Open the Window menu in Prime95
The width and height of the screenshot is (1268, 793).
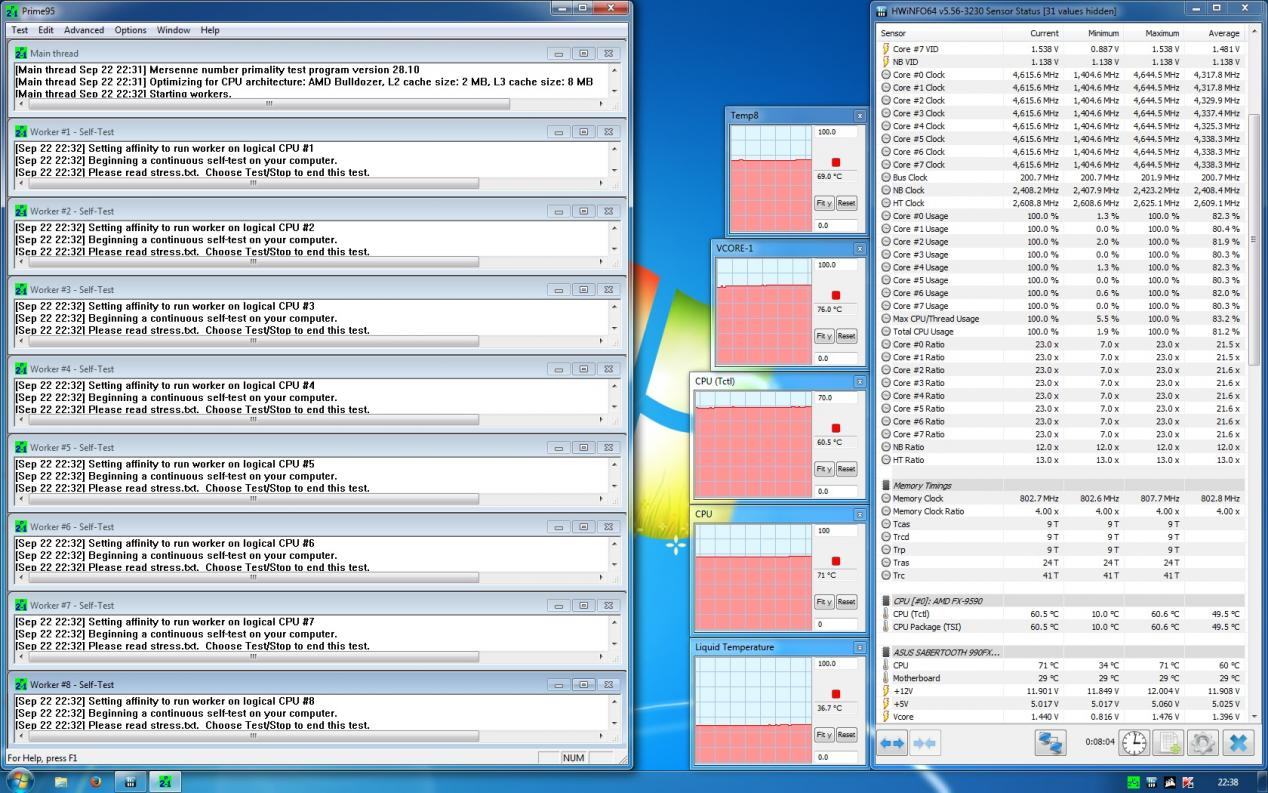coord(173,30)
